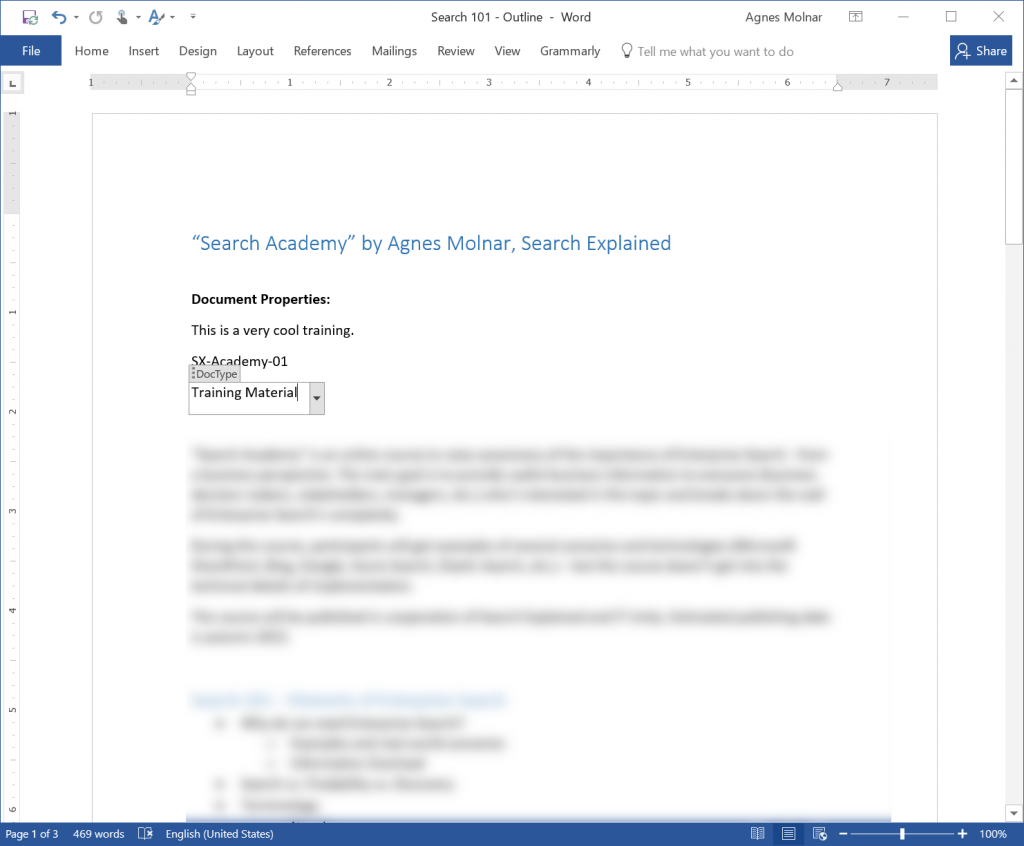Open dropdown next to 'A' brush icon
The height and width of the screenshot is (846, 1024).
pyautogui.click(x=172, y=17)
